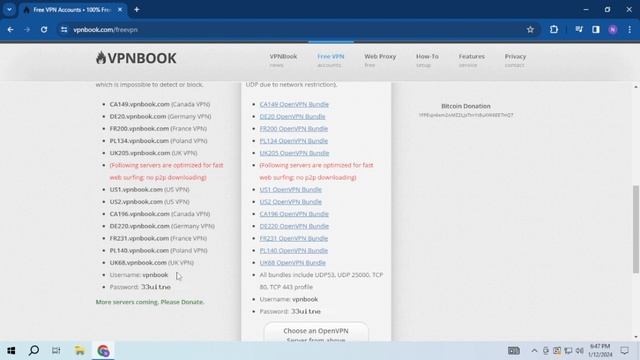640x360 pixels.
Task: Click the PL134.vpnbook.com server text
Action: point(139,141)
